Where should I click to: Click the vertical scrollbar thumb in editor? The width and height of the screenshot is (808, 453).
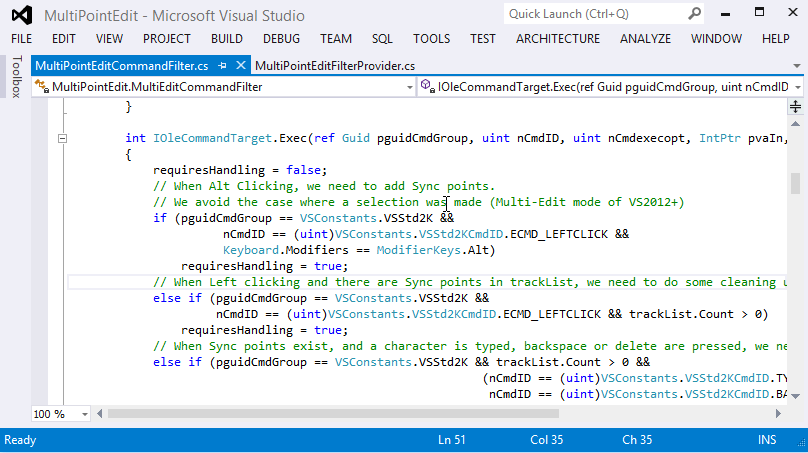[796, 184]
